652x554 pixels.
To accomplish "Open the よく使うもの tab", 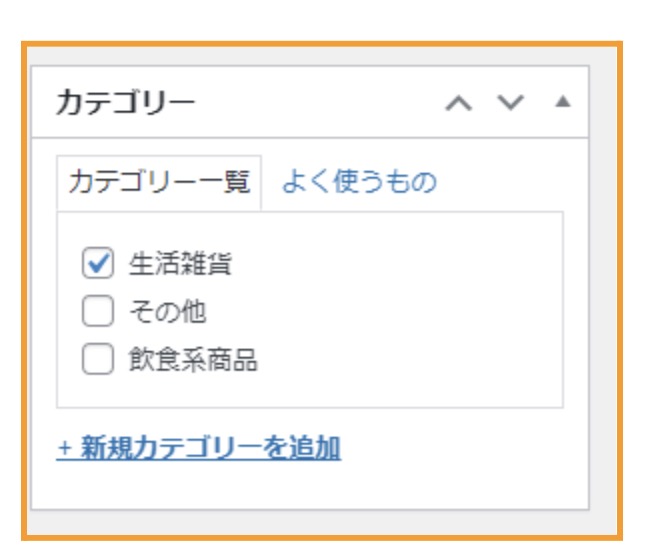I will [359, 182].
